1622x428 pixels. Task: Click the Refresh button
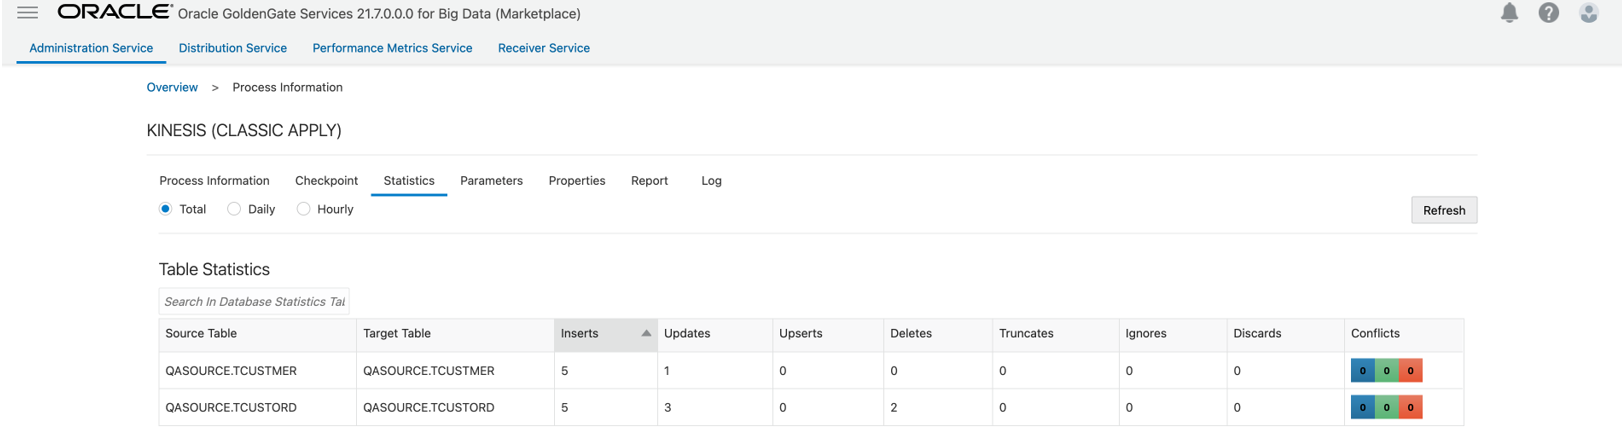click(x=1444, y=210)
